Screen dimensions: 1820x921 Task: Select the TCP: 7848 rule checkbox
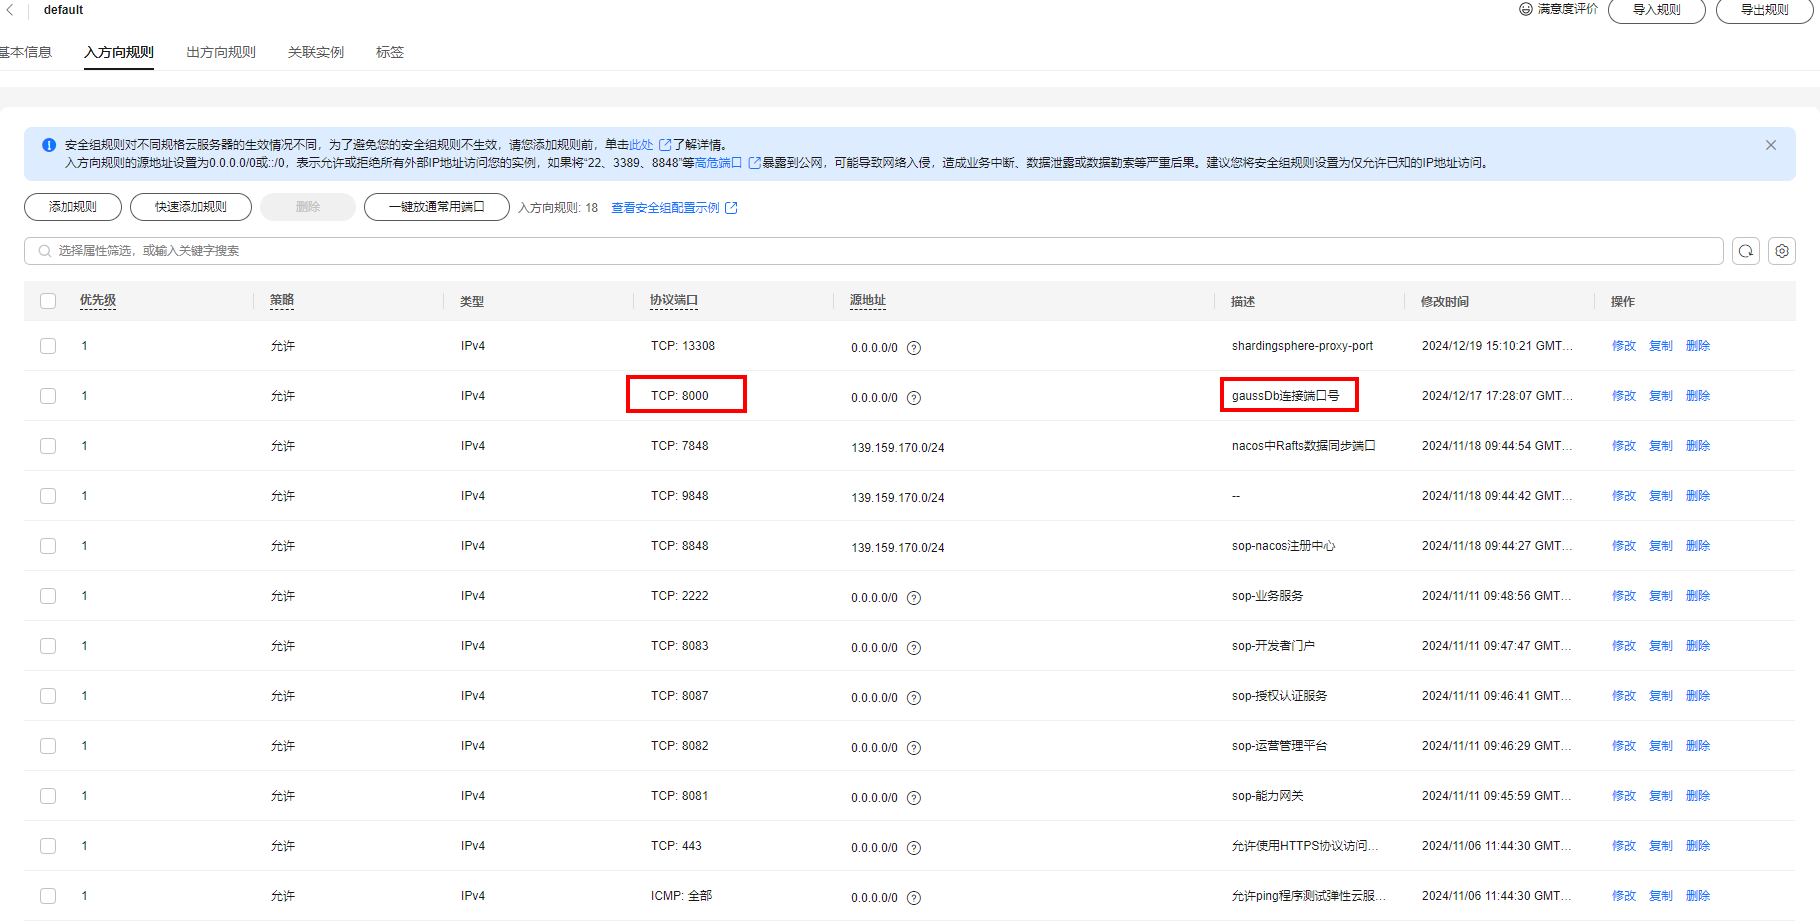point(48,446)
